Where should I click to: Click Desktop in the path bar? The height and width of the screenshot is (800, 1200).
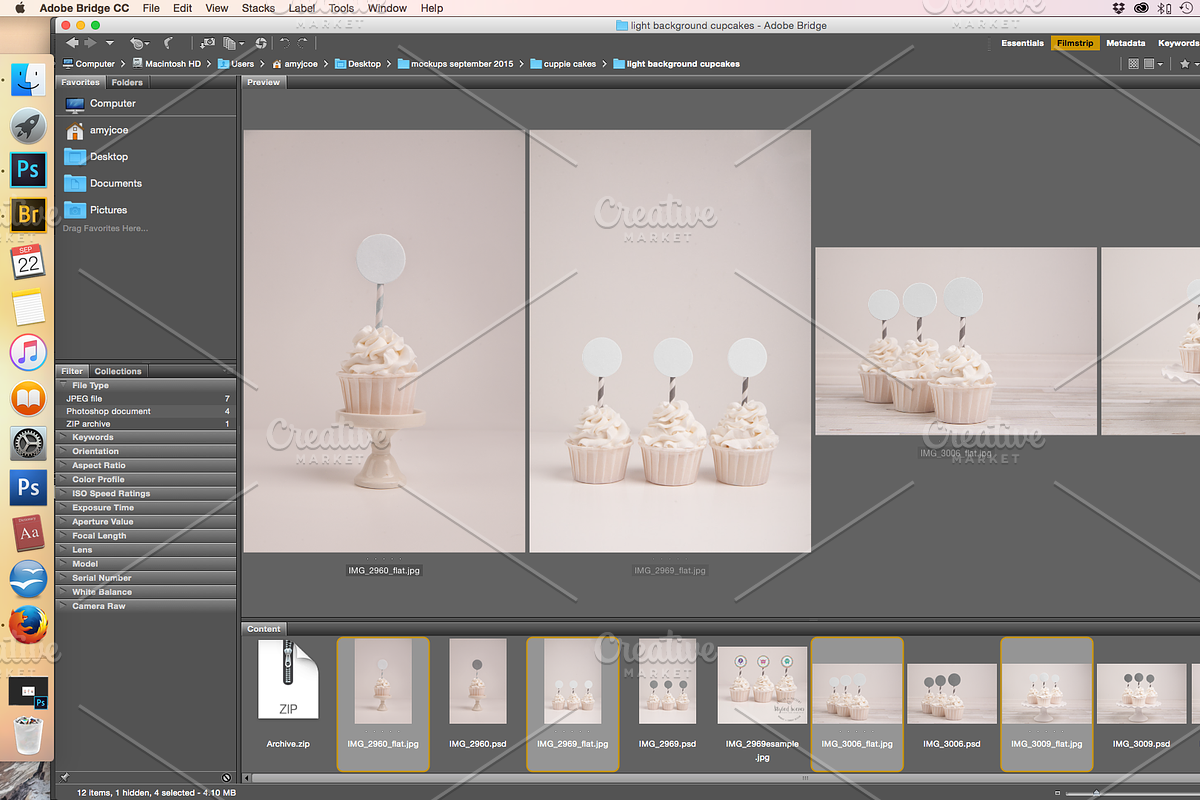358,64
